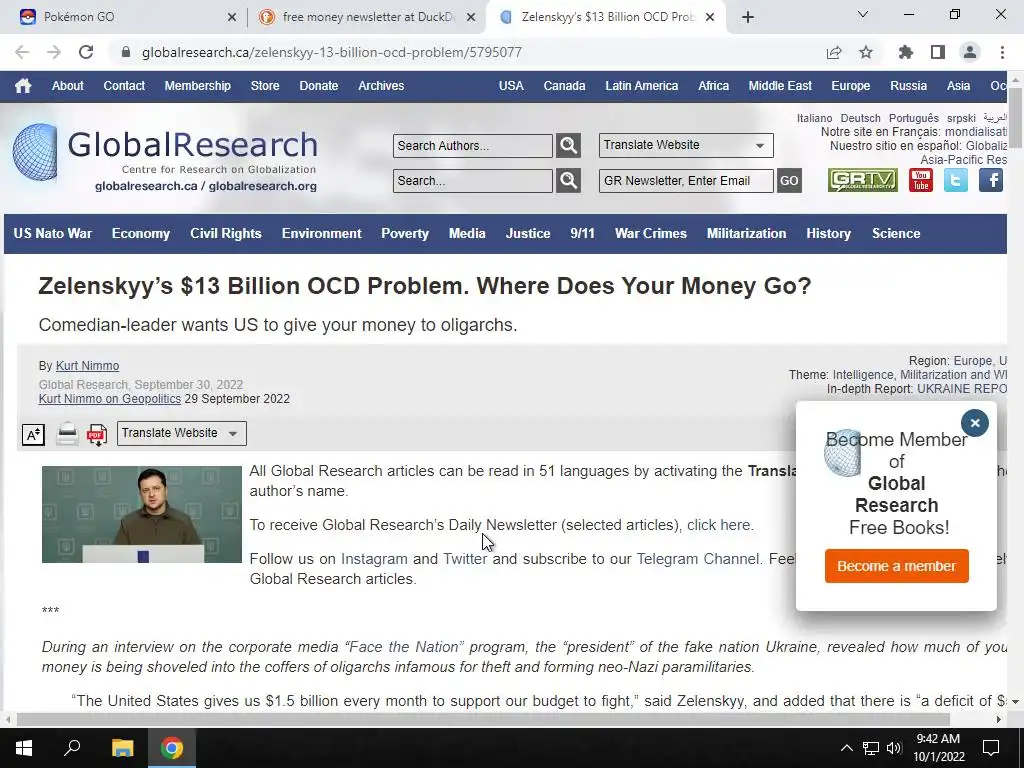Open the notifications center icon
The height and width of the screenshot is (768, 1024).
tap(991, 748)
